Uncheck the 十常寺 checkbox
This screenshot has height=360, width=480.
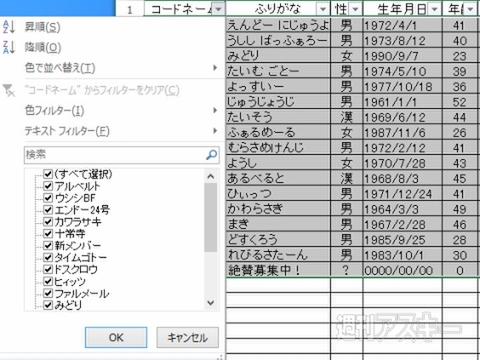(x=48, y=233)
